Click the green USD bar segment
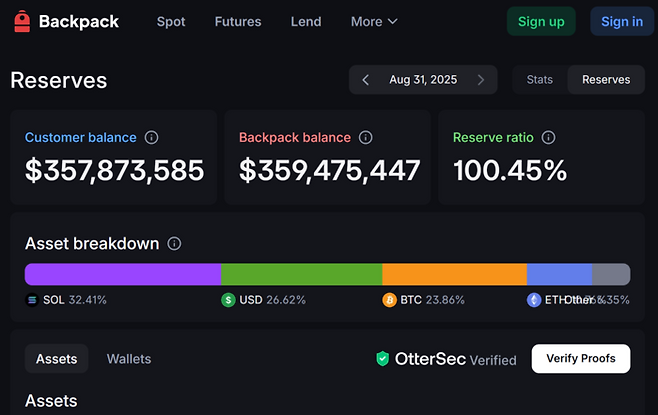 [302, 274]
